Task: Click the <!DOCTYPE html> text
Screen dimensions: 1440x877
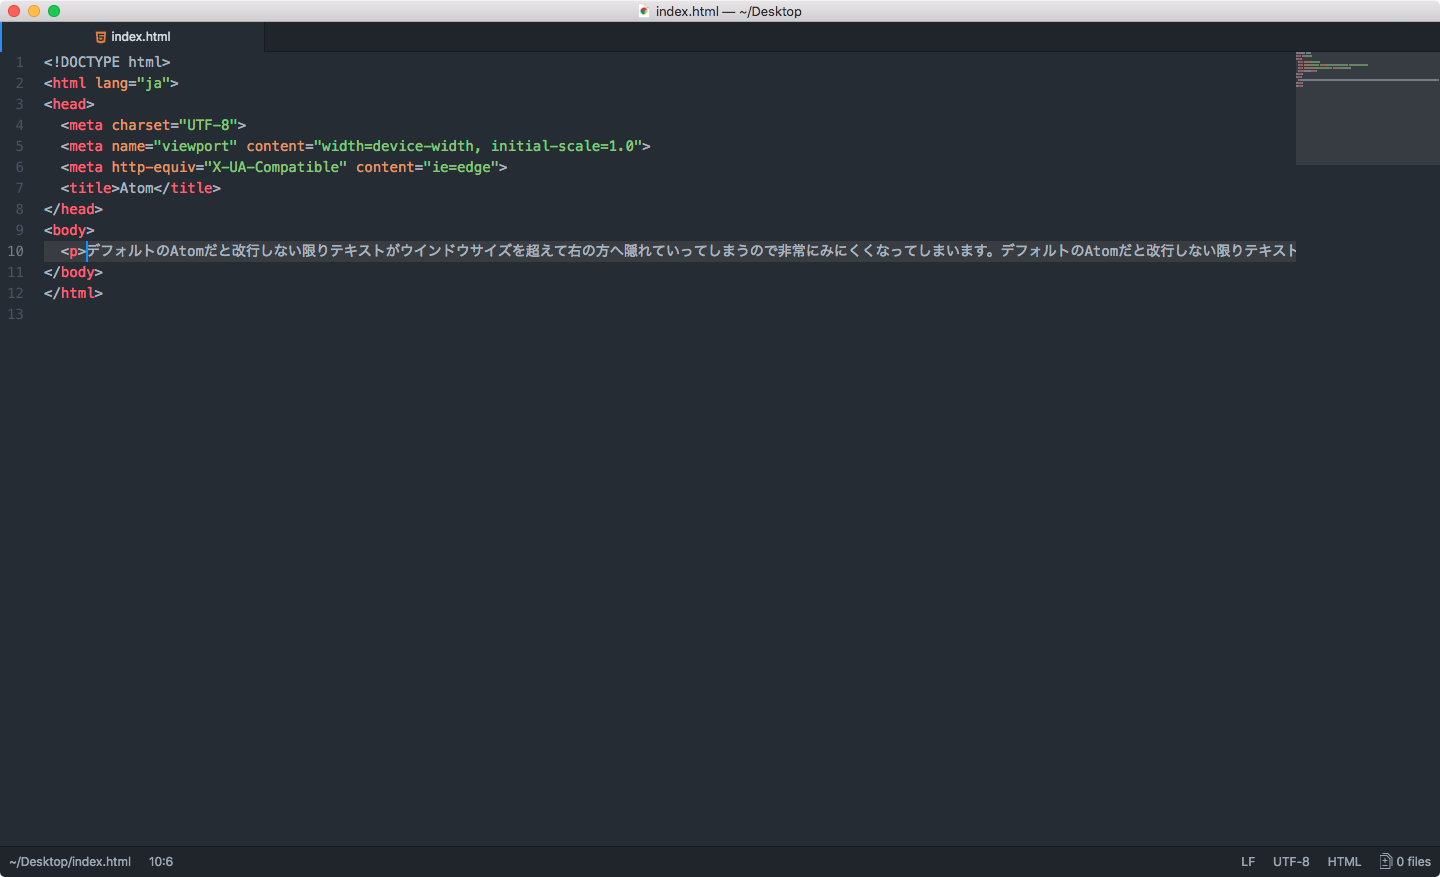Action: point(107,62)
